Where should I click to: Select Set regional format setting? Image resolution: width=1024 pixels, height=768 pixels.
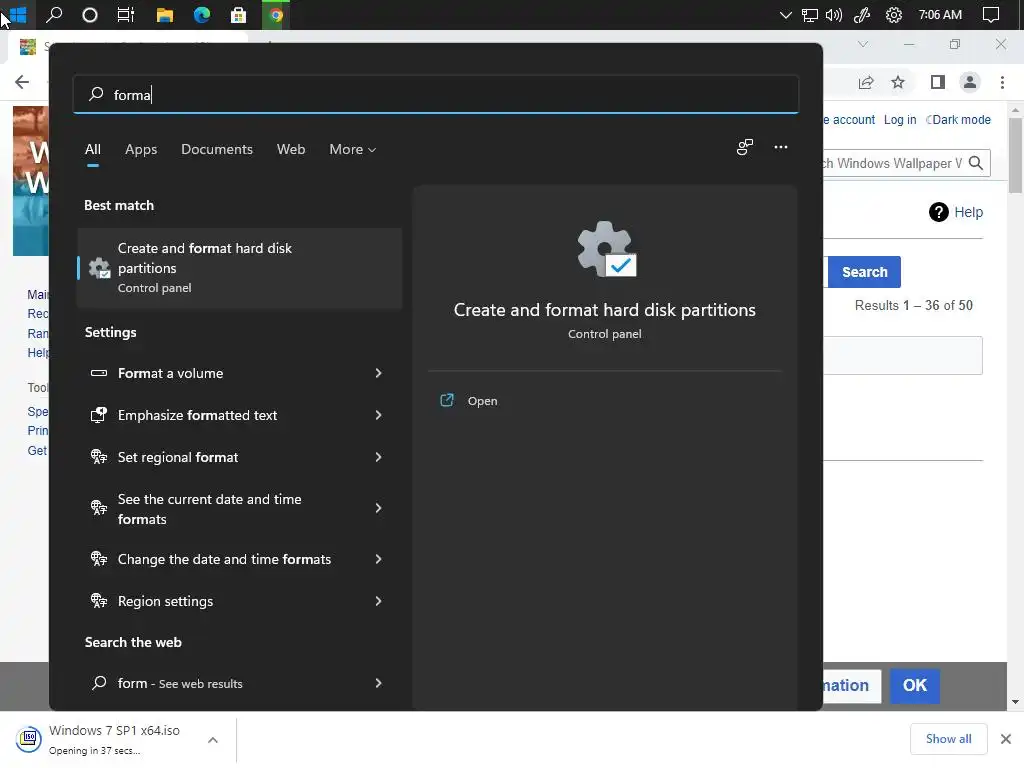(x=178, y=457)
